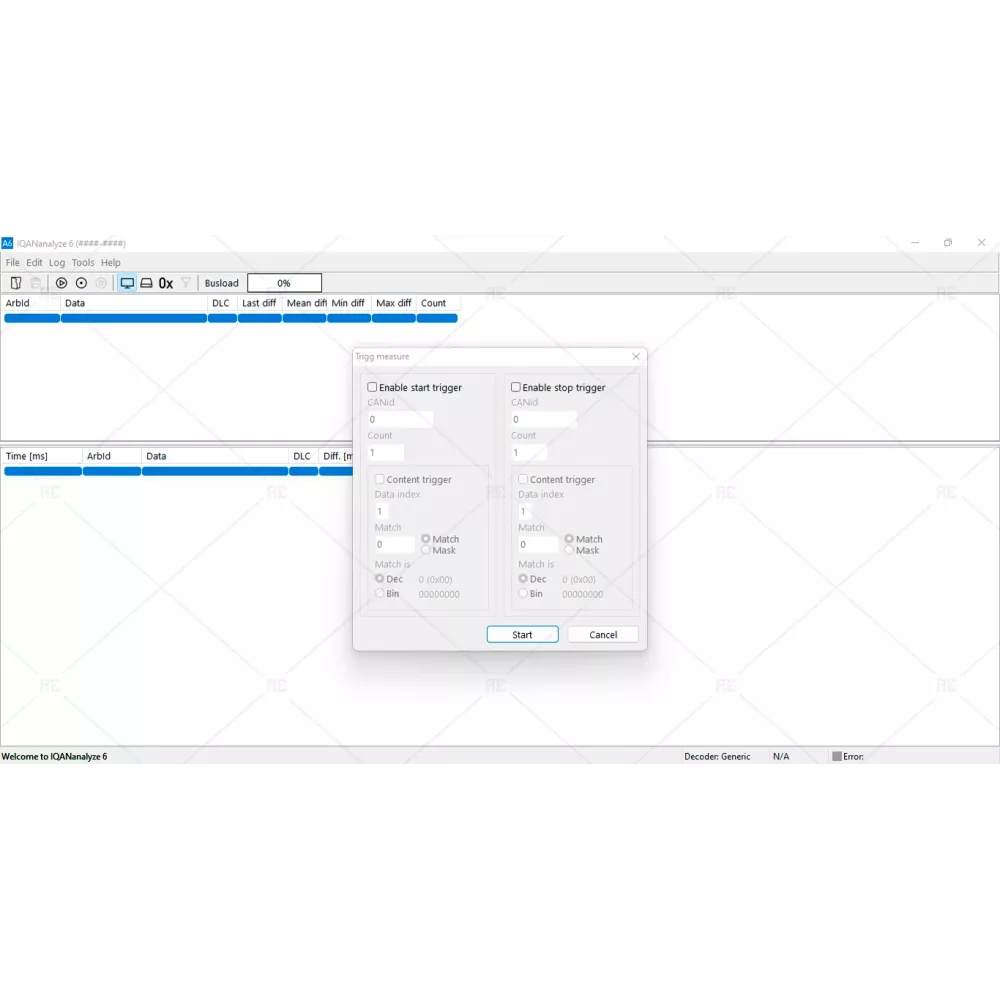
Task: Click the filter funnel toolbar icon
Action: [185, 283]
